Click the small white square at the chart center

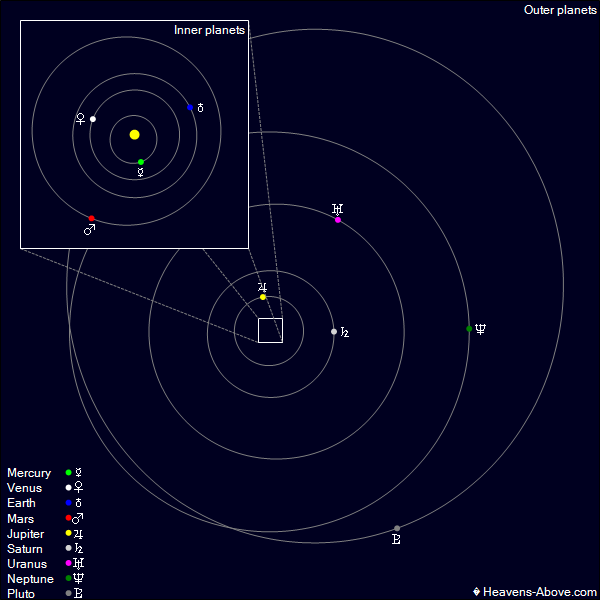coord(270,330)
